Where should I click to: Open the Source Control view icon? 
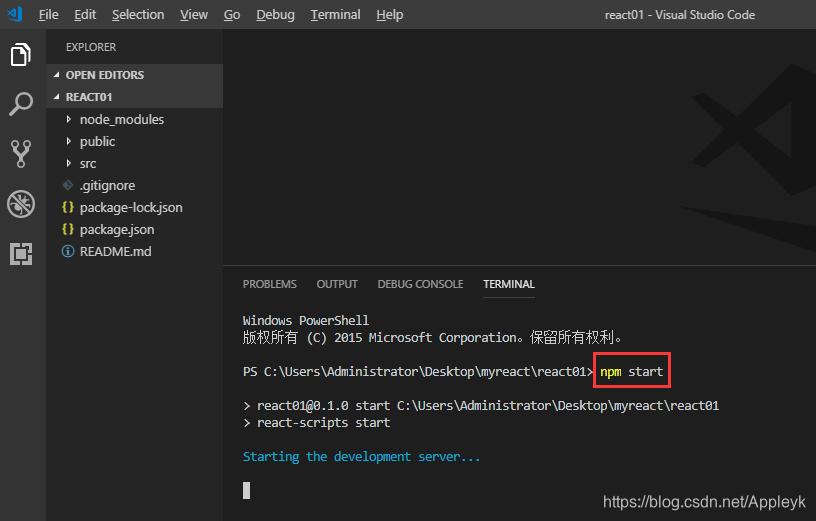coord(21,154)
